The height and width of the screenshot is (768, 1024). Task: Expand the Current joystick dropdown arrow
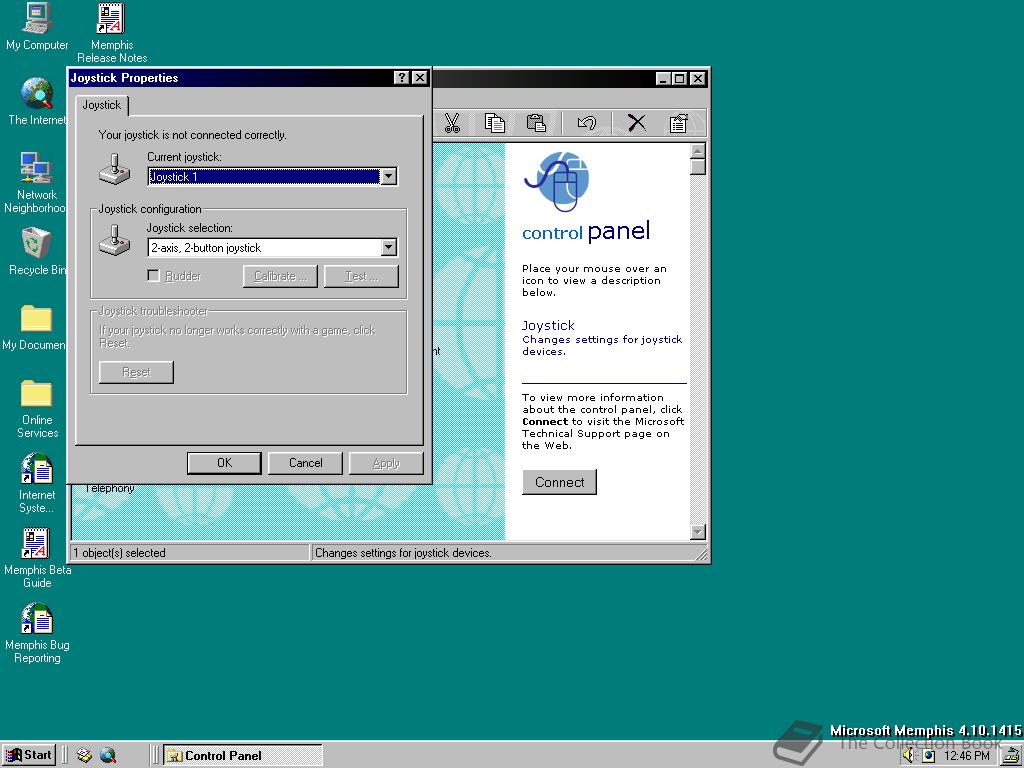[389, 176]
